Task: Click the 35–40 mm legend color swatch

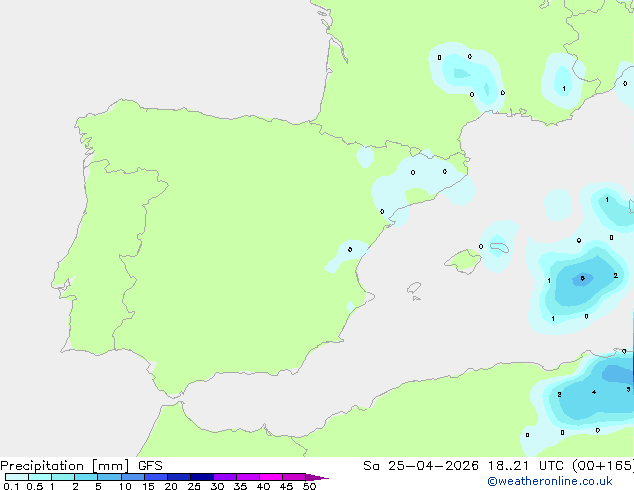Action: tap(248, 477)
